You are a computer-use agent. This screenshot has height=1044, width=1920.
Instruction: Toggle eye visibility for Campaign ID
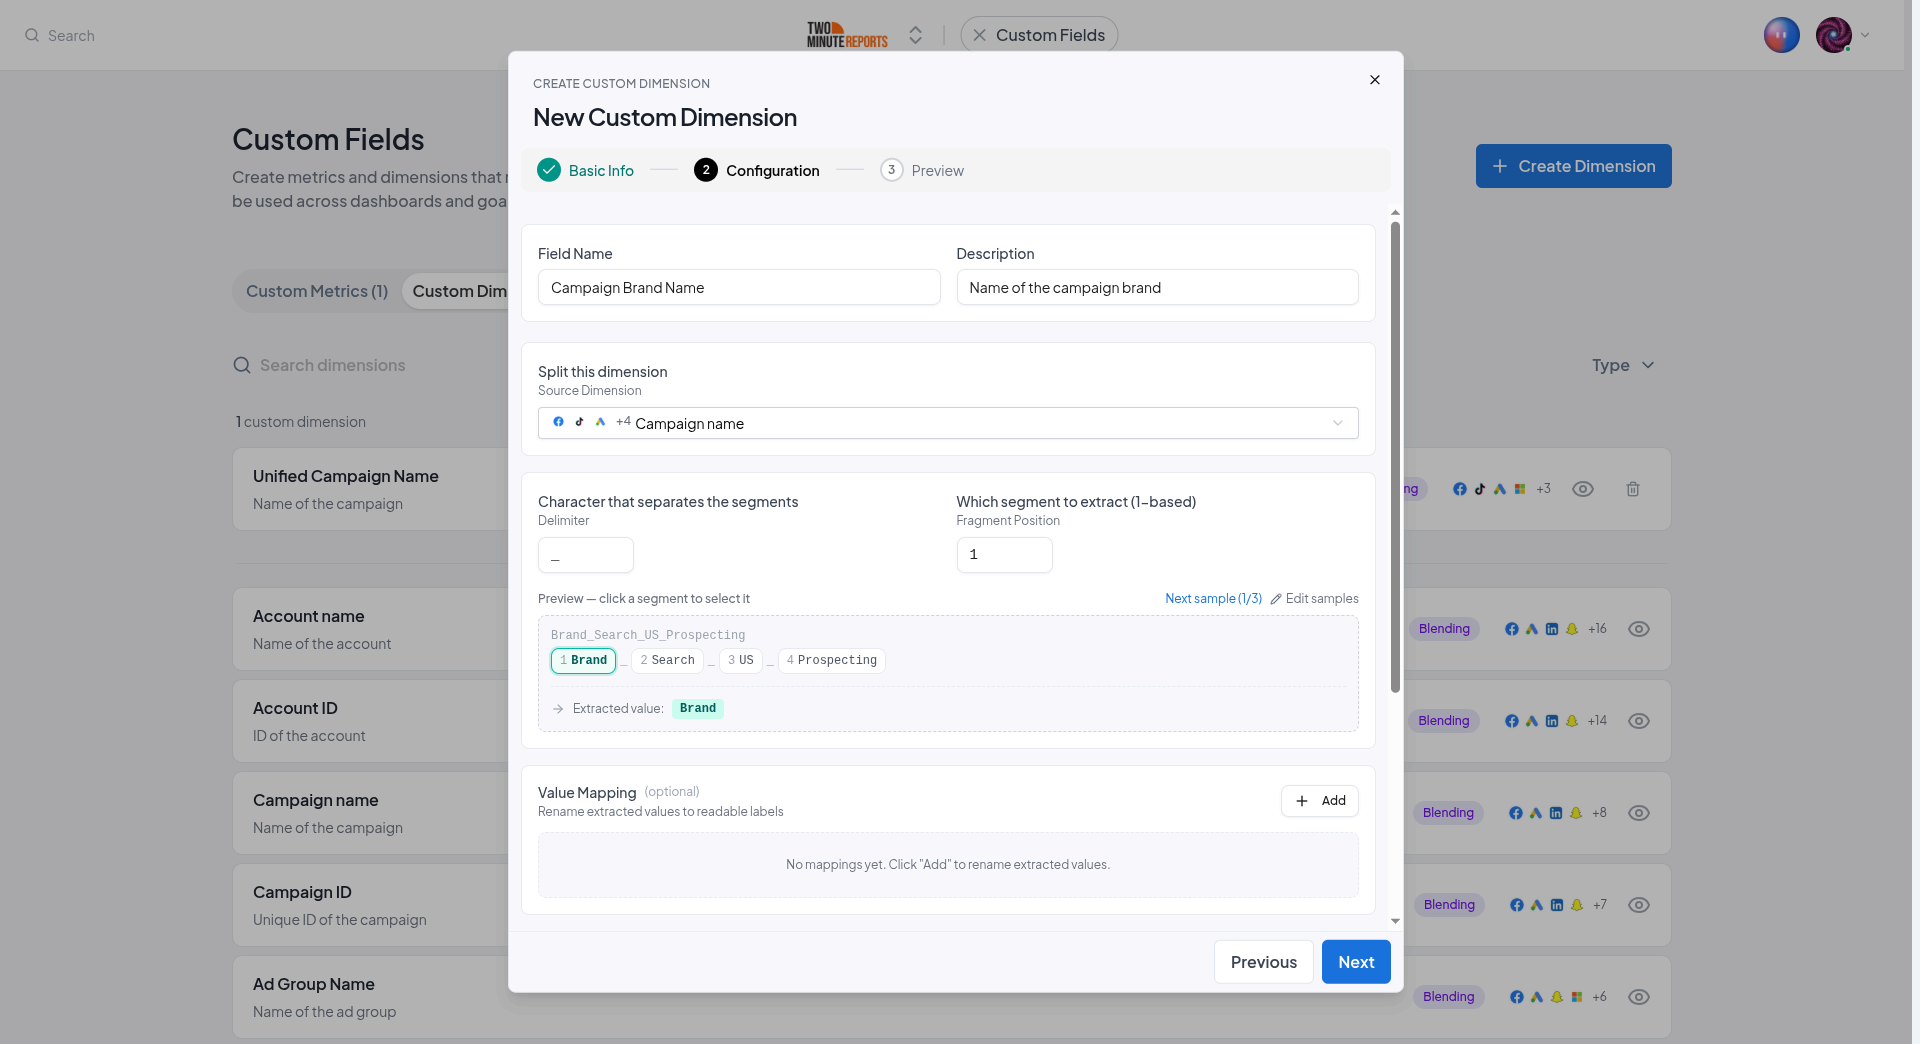[x=1639, y=905]
